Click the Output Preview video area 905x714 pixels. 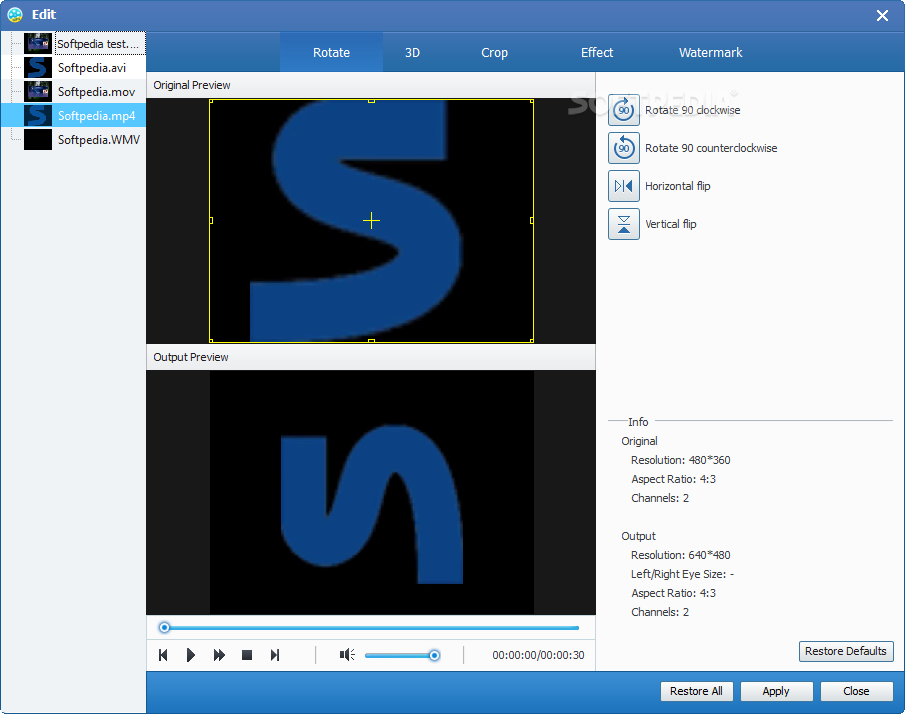[371, 492]
